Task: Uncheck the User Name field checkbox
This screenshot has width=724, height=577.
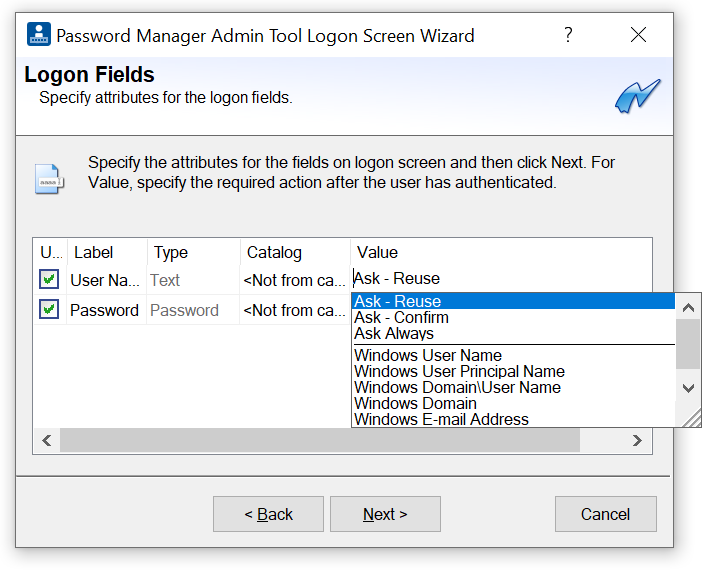Action: coord(49,280)
